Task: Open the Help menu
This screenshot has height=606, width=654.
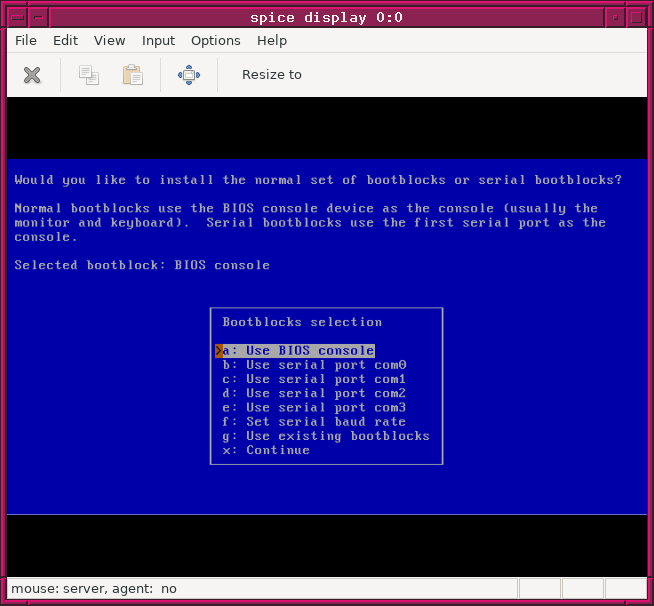Action: pos(271,41)
